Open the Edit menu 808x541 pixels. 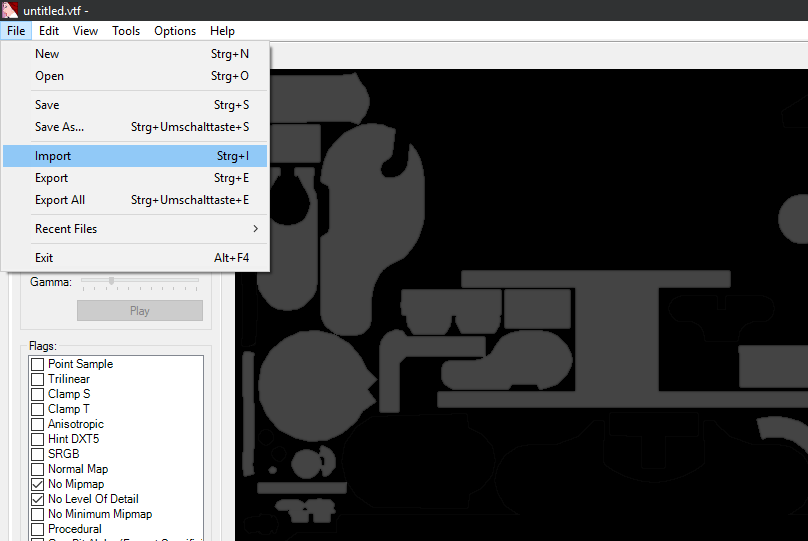[49, 31]
